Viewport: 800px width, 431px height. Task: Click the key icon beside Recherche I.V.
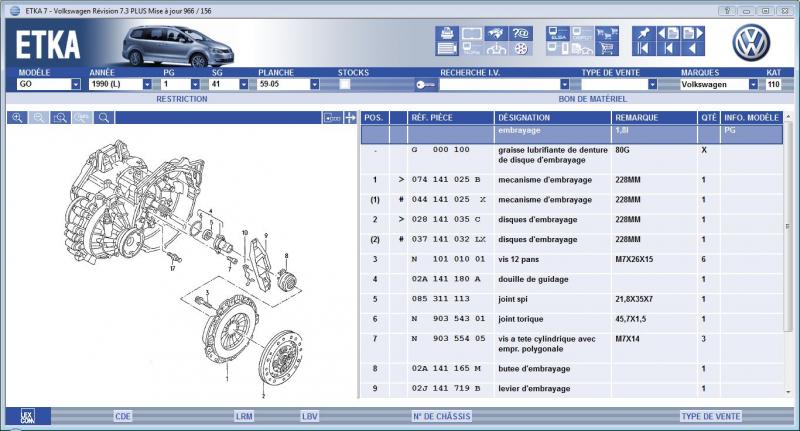pos(425,85)
